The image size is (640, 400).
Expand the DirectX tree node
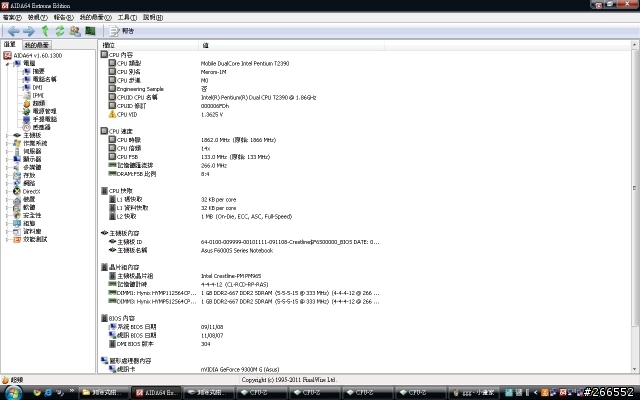(7, 191)
